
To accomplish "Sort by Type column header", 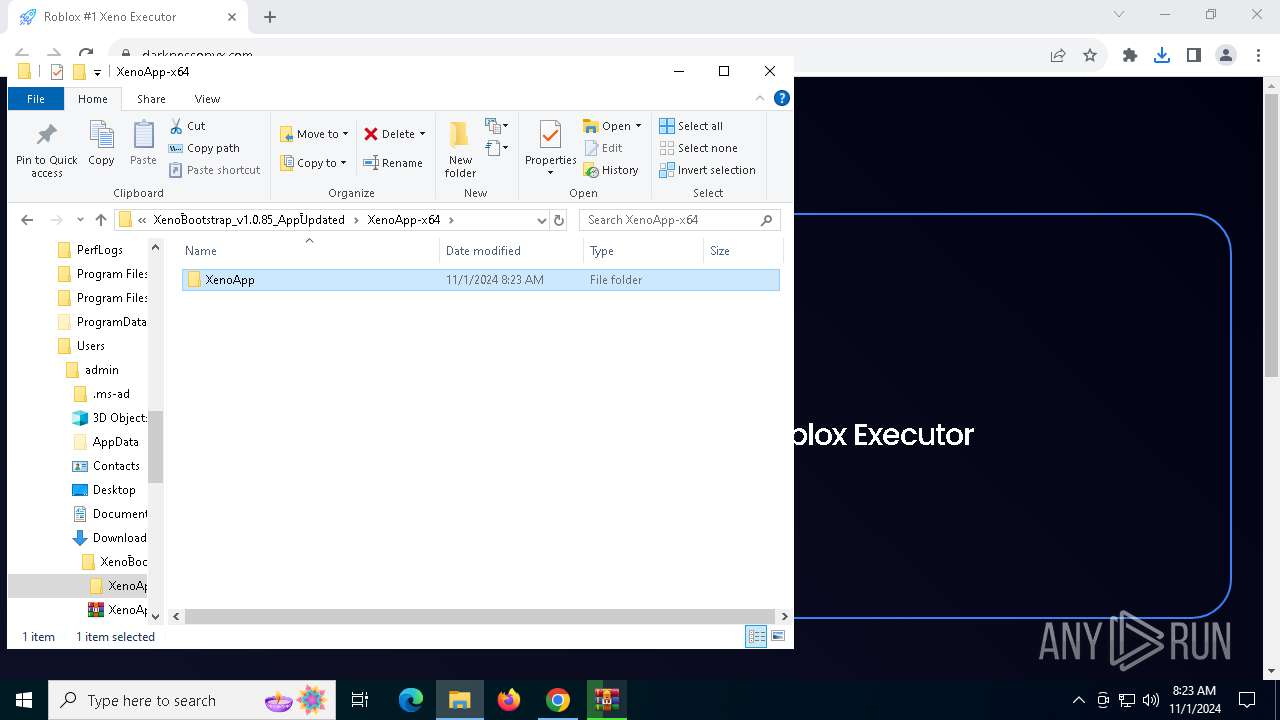I will (x=643, y=251).
